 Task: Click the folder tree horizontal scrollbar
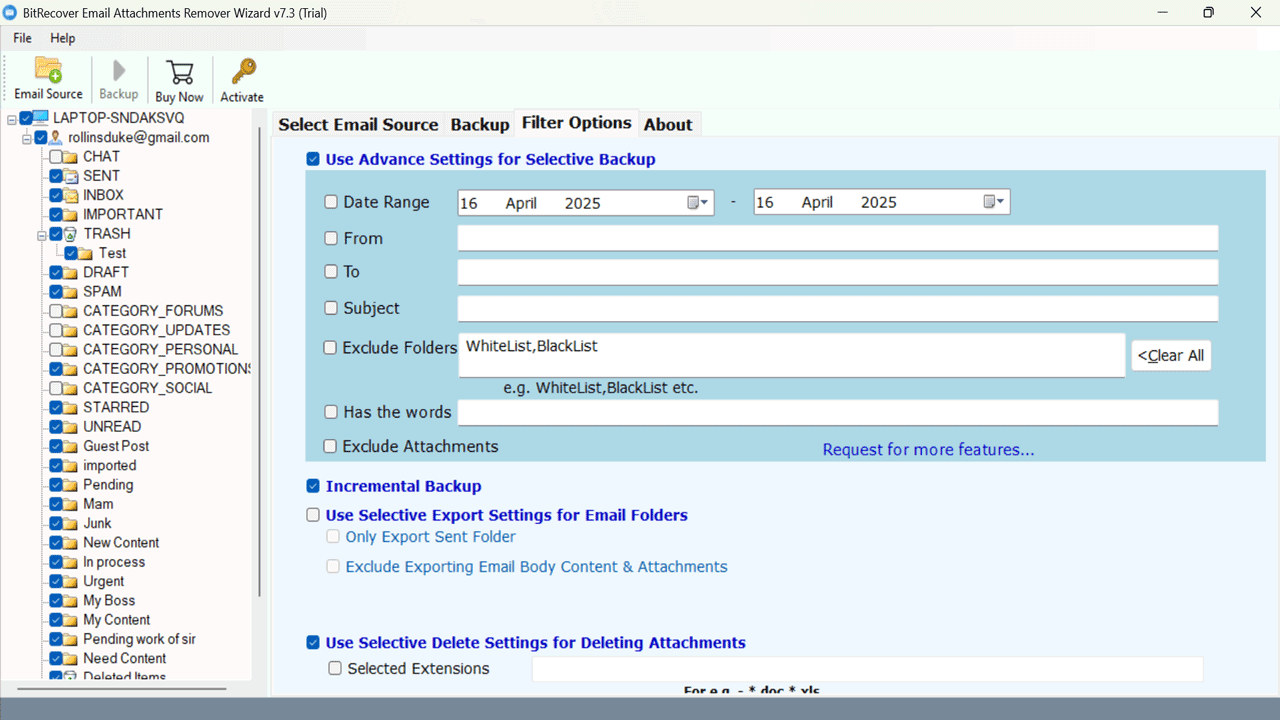point(122,688)
